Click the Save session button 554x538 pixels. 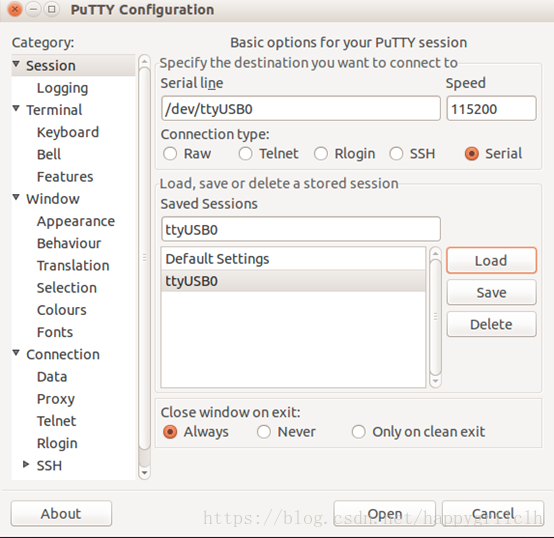tap(491, 292)
